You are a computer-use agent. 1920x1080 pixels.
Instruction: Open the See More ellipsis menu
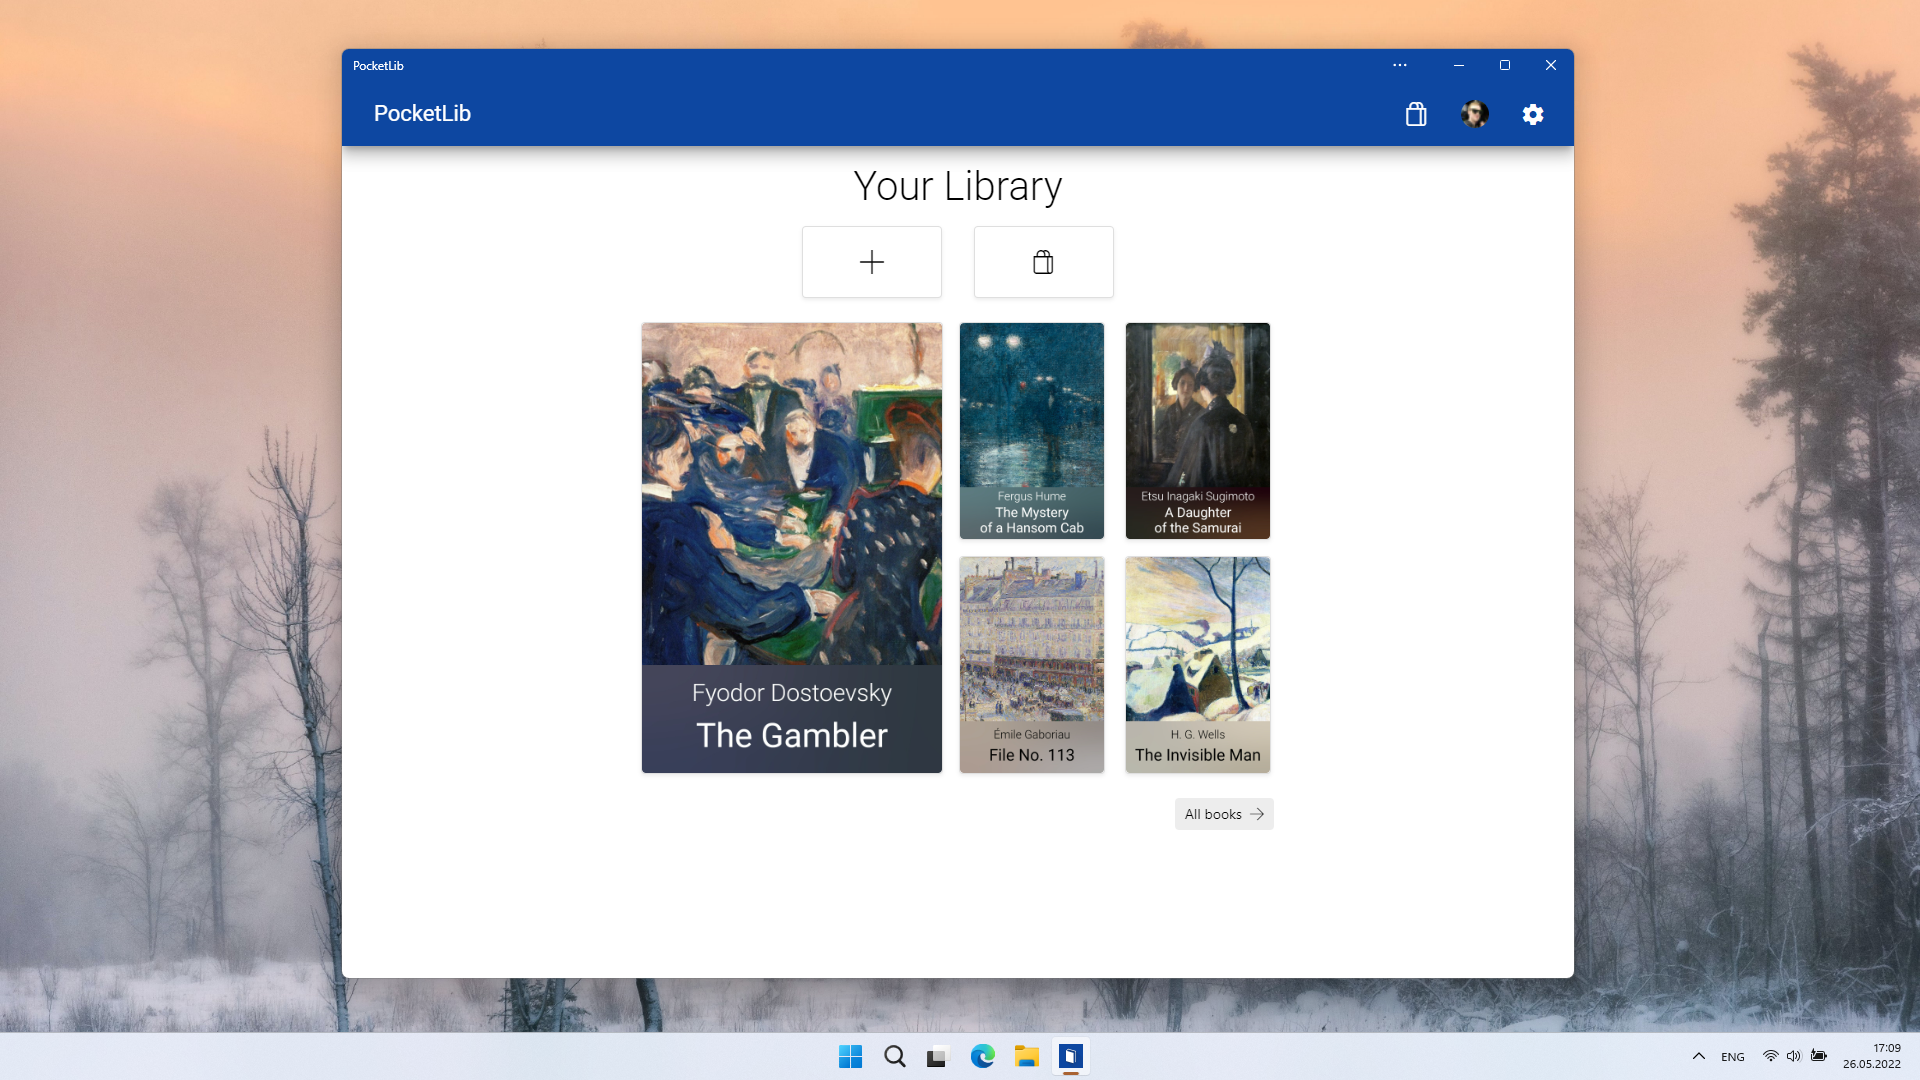(1399, 65)
